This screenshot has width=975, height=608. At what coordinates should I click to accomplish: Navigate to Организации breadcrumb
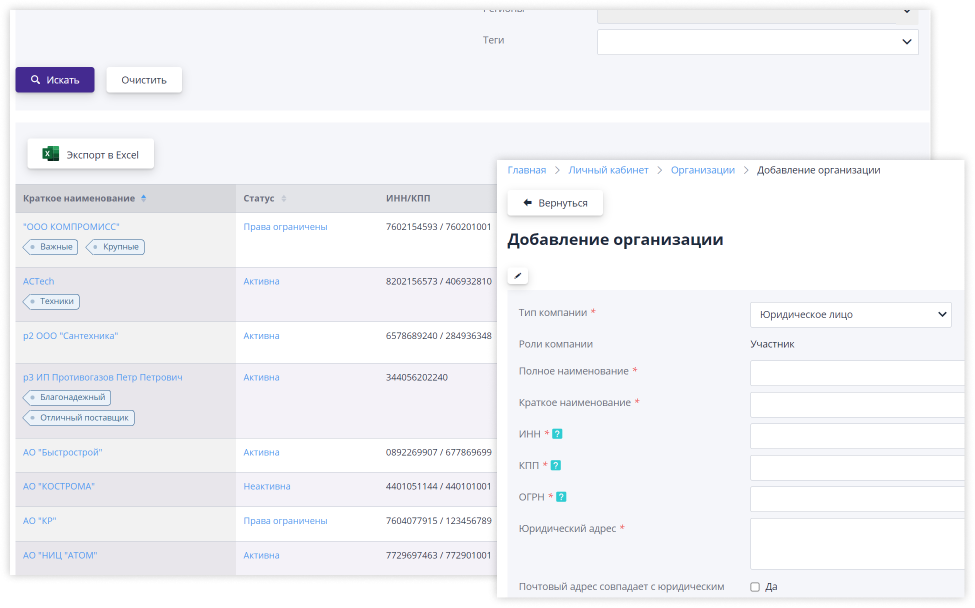702,170
